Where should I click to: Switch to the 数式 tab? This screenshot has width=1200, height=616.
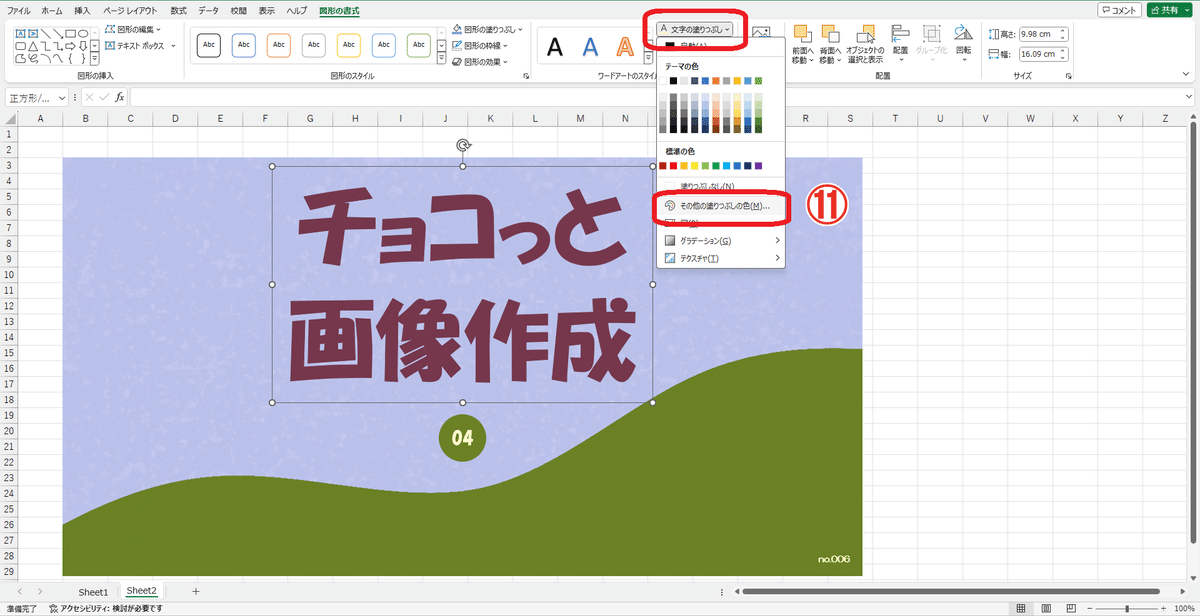(178, 10)
